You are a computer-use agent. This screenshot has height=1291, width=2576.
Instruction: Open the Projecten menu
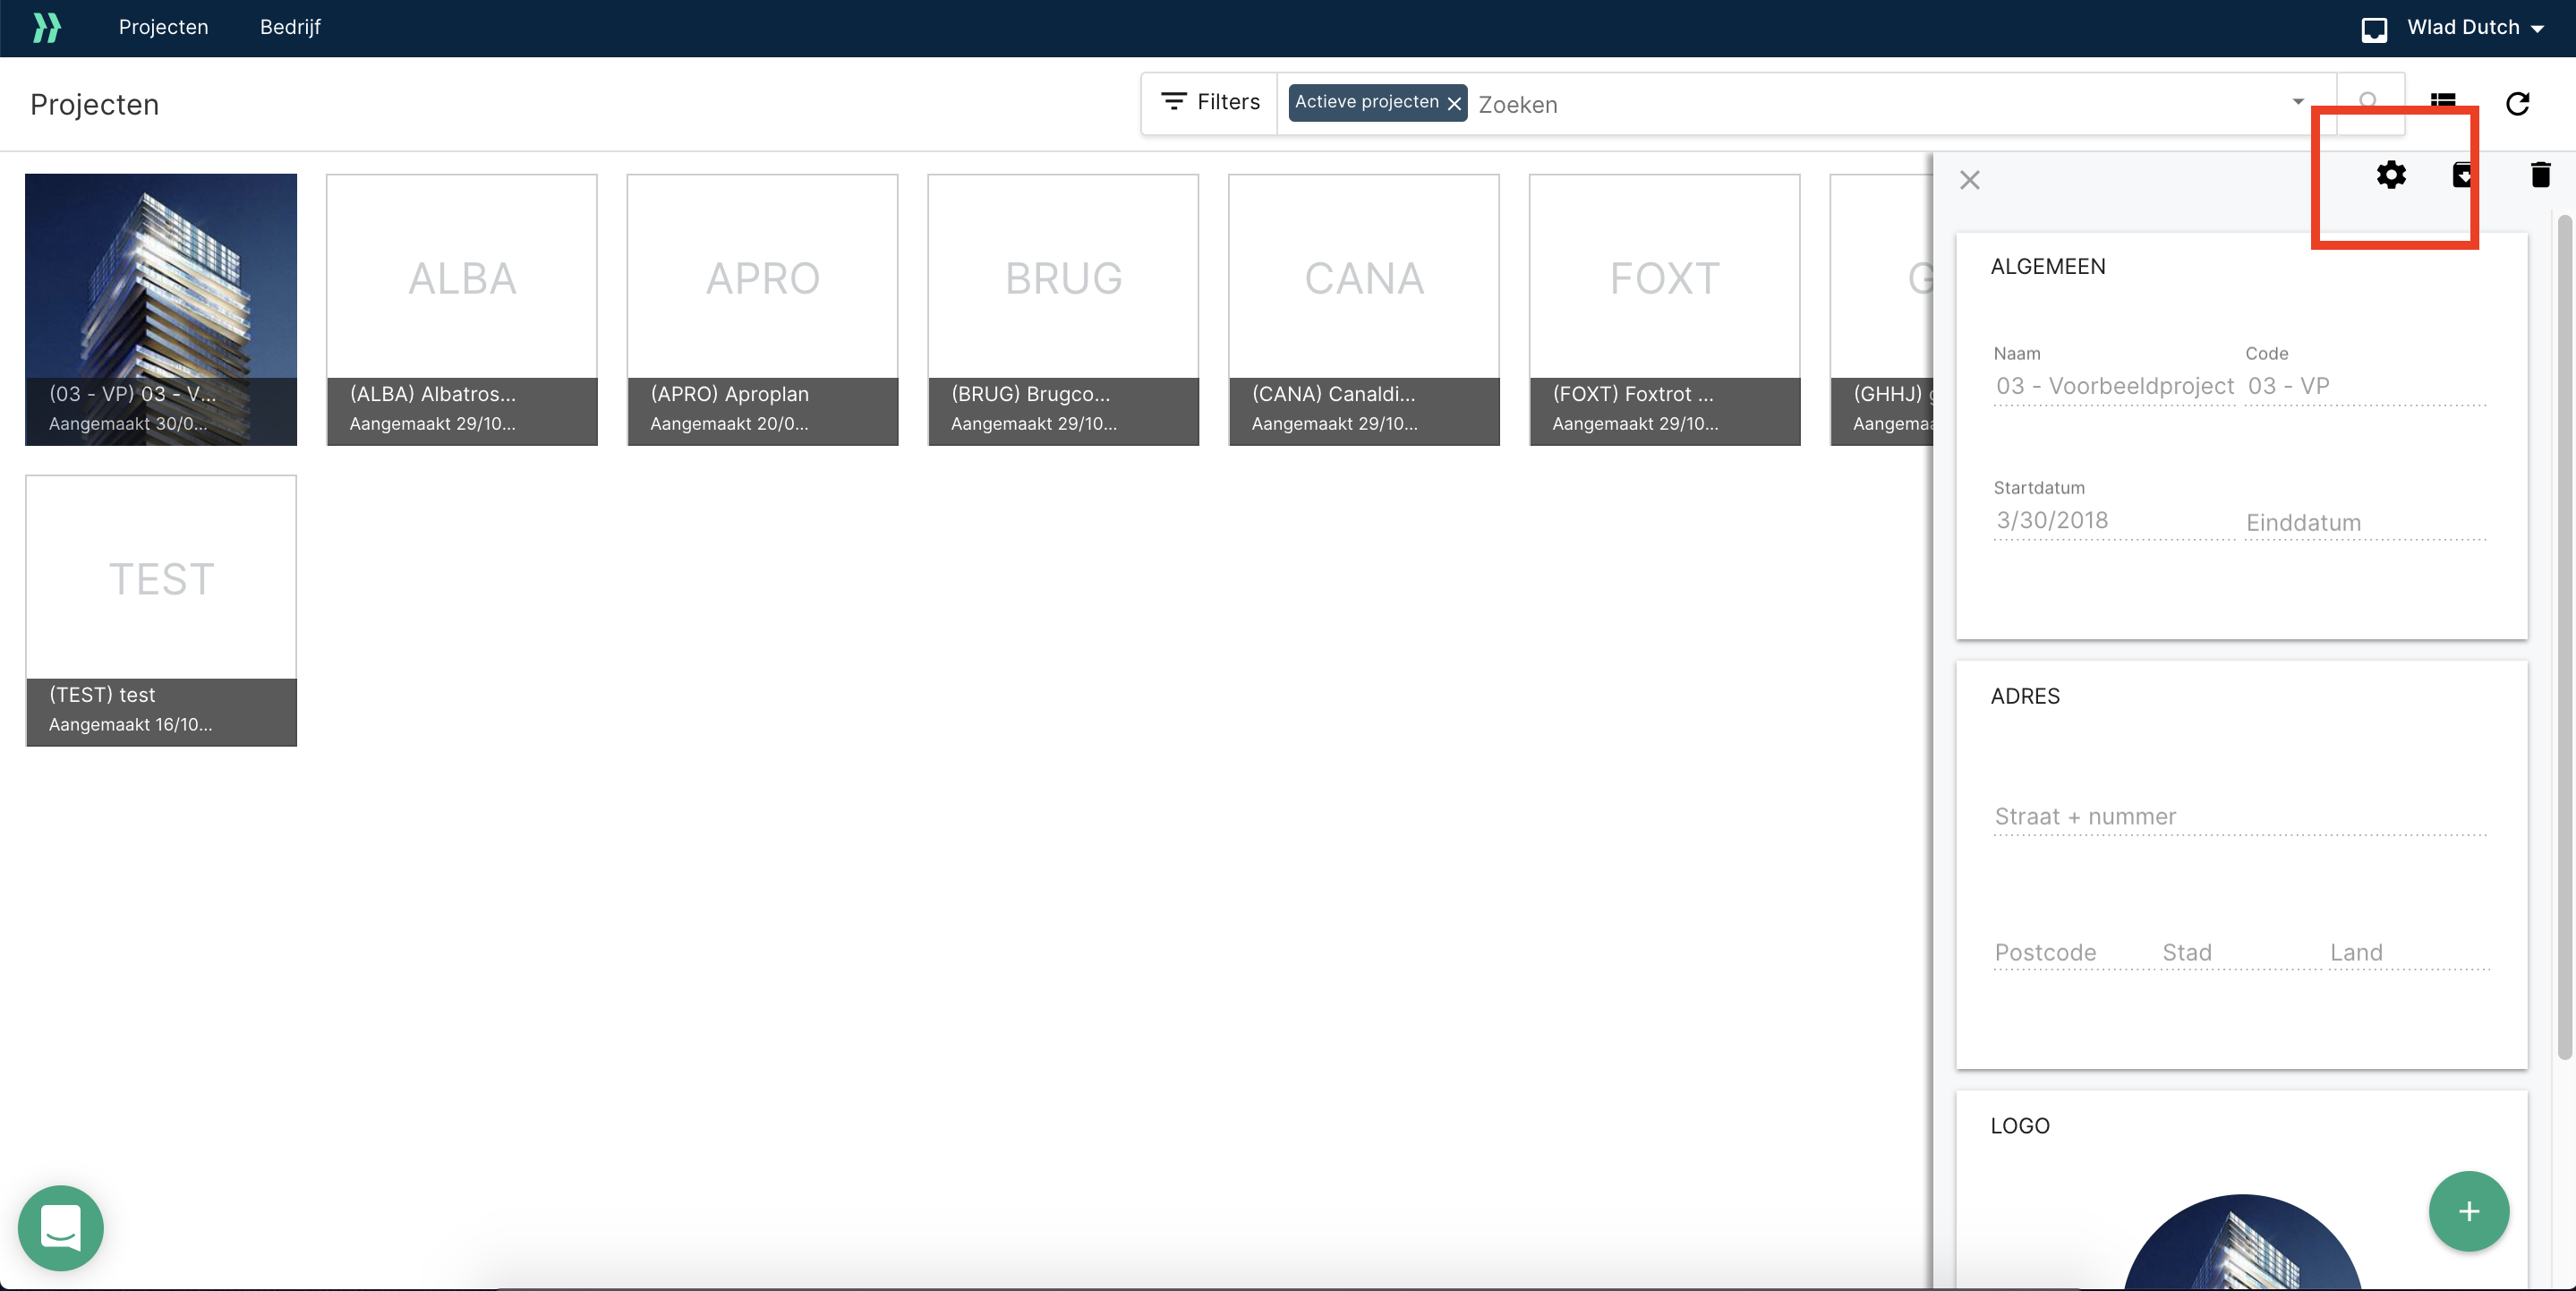163,27
